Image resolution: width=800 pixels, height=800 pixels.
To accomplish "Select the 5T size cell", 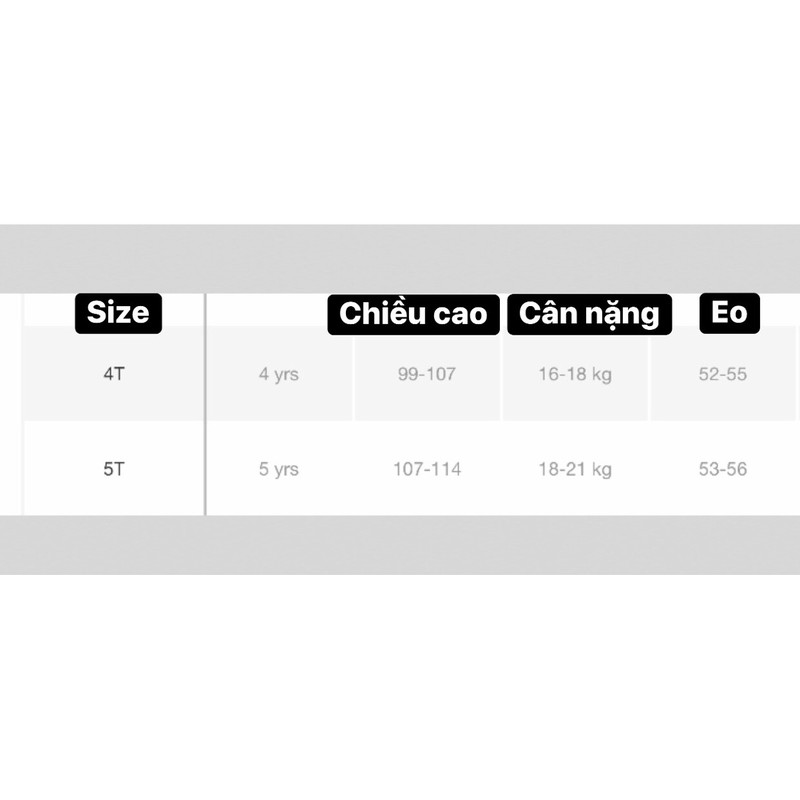I will click(x=114, y=469).
